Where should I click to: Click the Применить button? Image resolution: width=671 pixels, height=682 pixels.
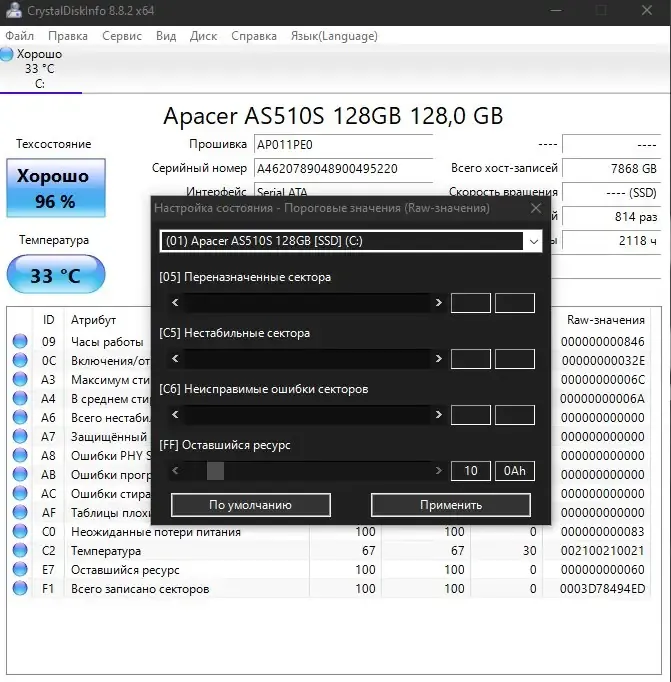(x=451, y=505)
